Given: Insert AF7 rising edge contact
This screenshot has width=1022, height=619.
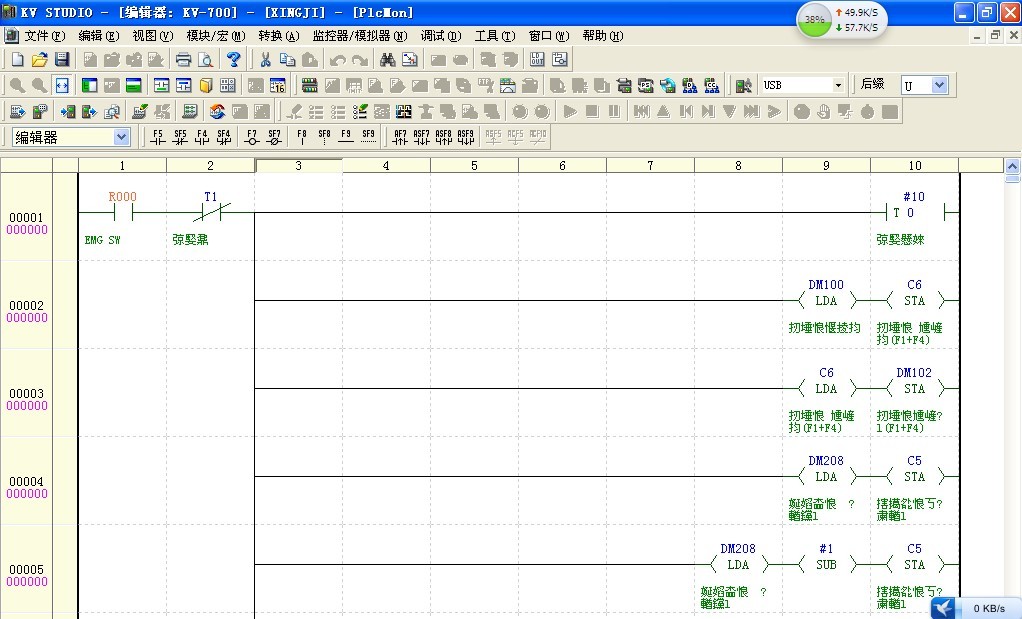Looking at the screenshot, I should (400, 137).
